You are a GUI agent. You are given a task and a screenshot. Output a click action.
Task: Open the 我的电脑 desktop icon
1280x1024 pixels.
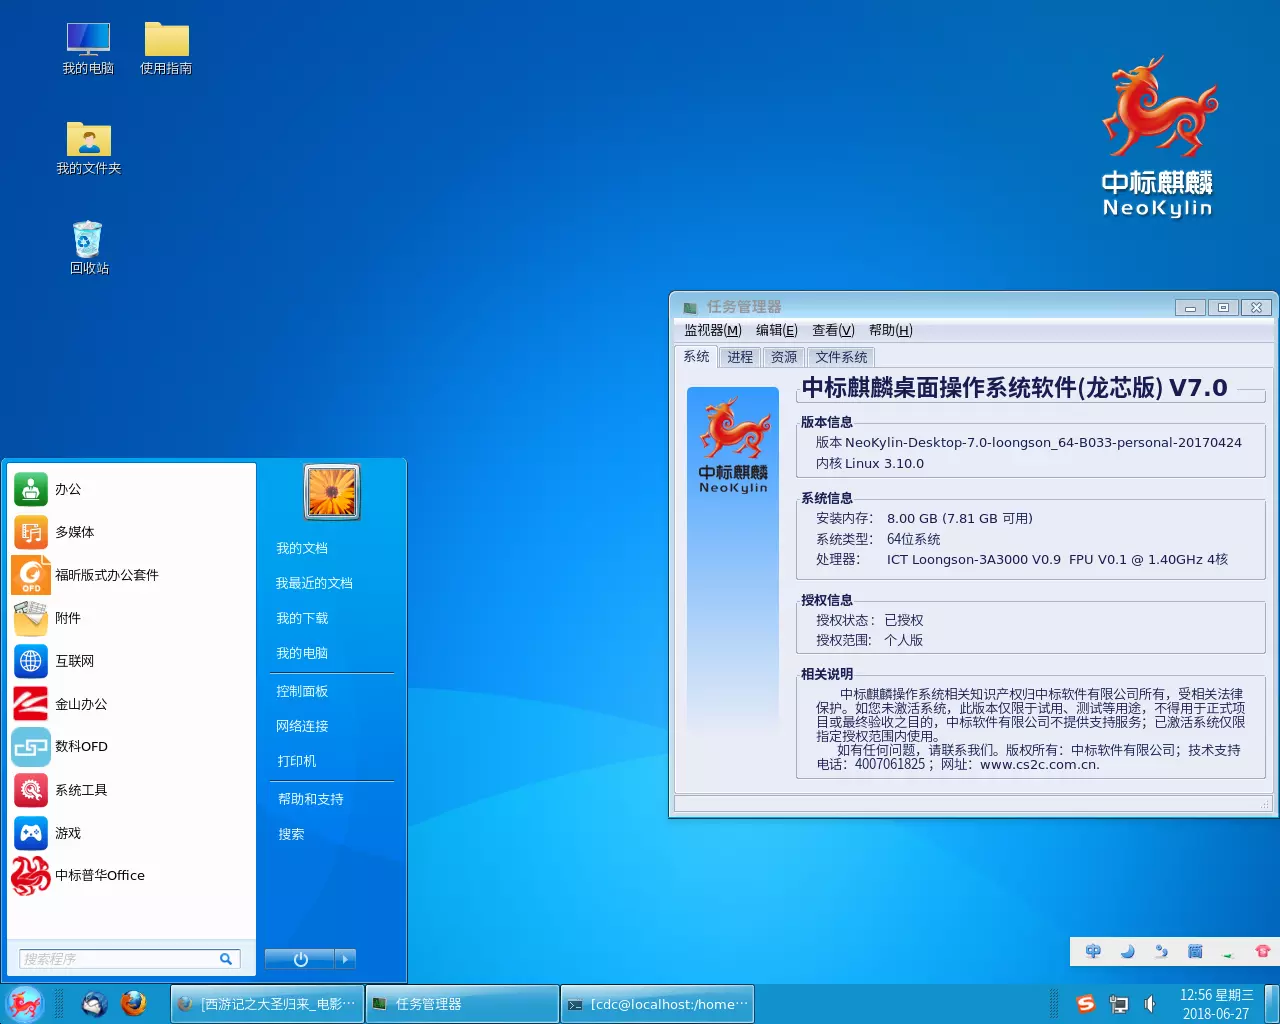point(88,47)
